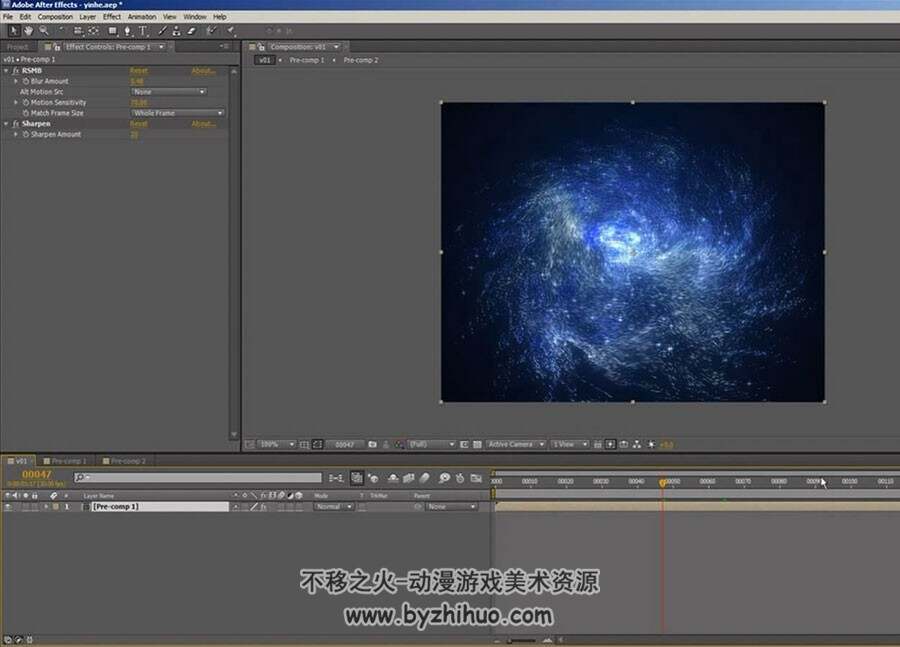Expand Blur Amount property

coord(16,82)
